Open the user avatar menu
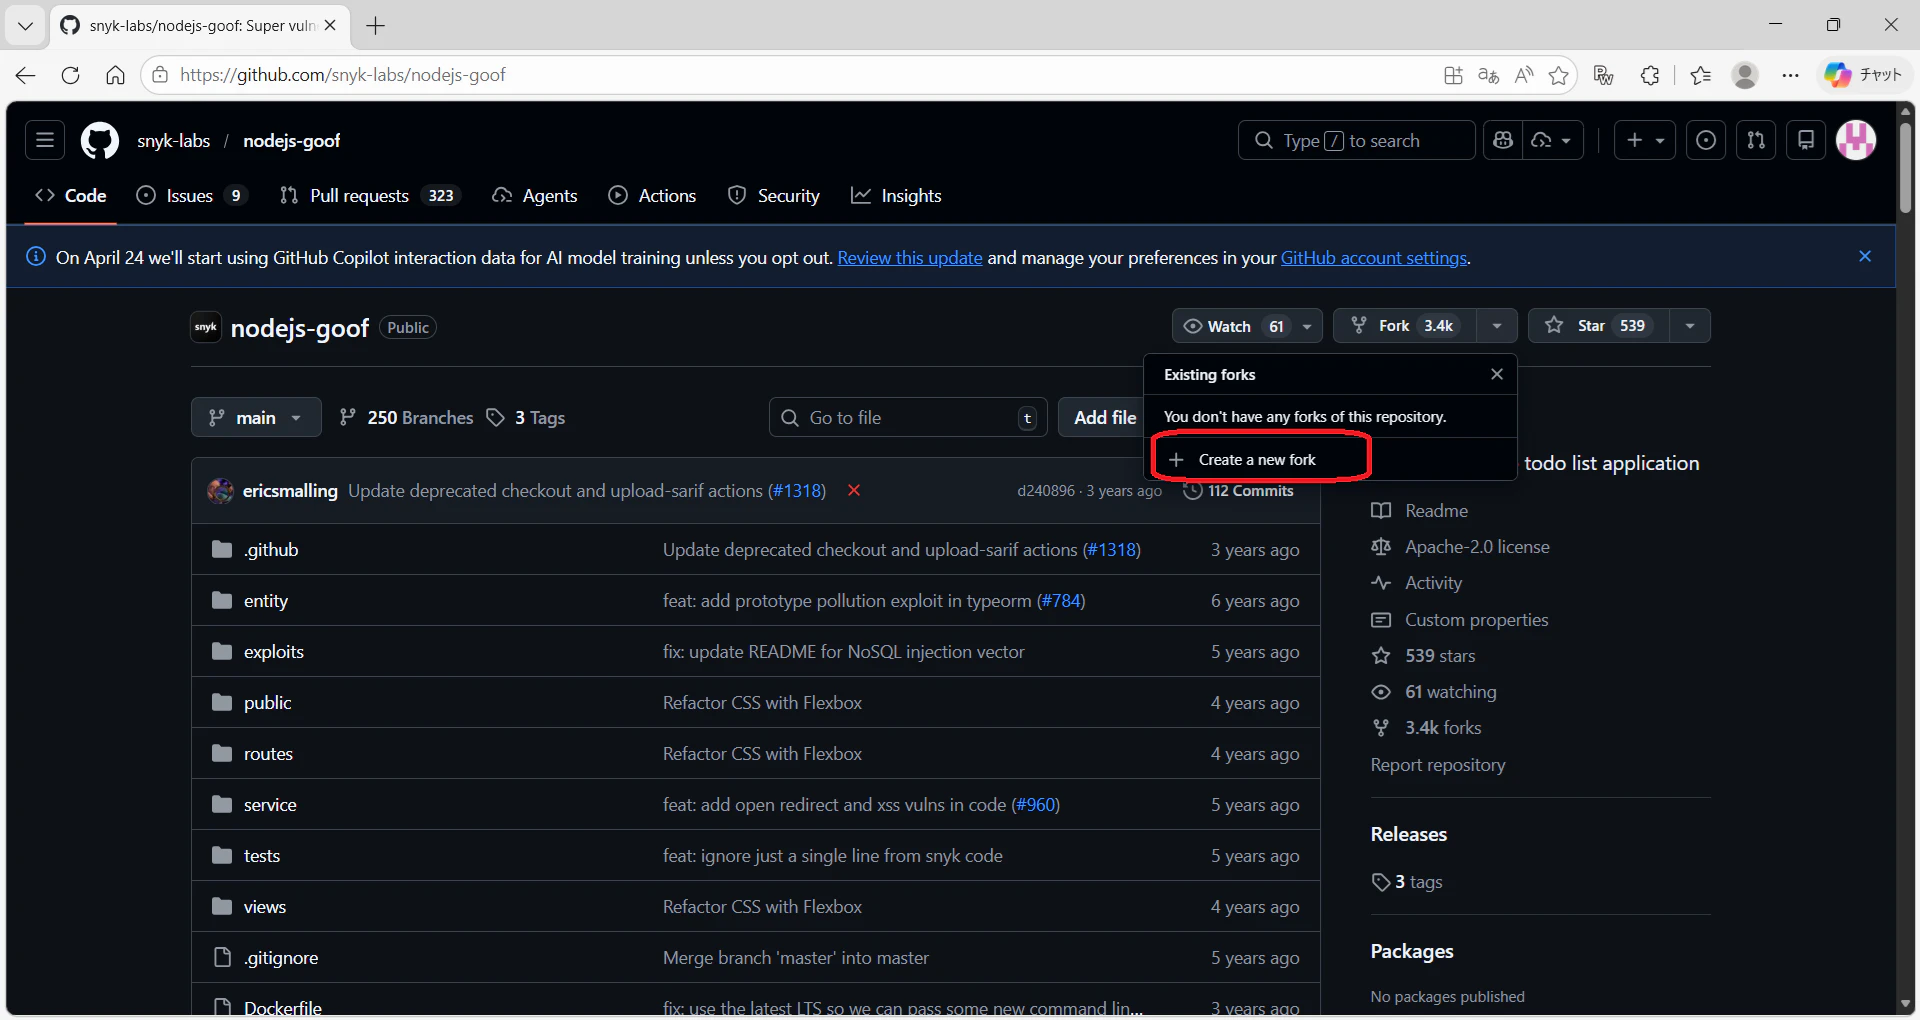The height and width of the screenshot is (1020, 1920). coord(1856,141)
